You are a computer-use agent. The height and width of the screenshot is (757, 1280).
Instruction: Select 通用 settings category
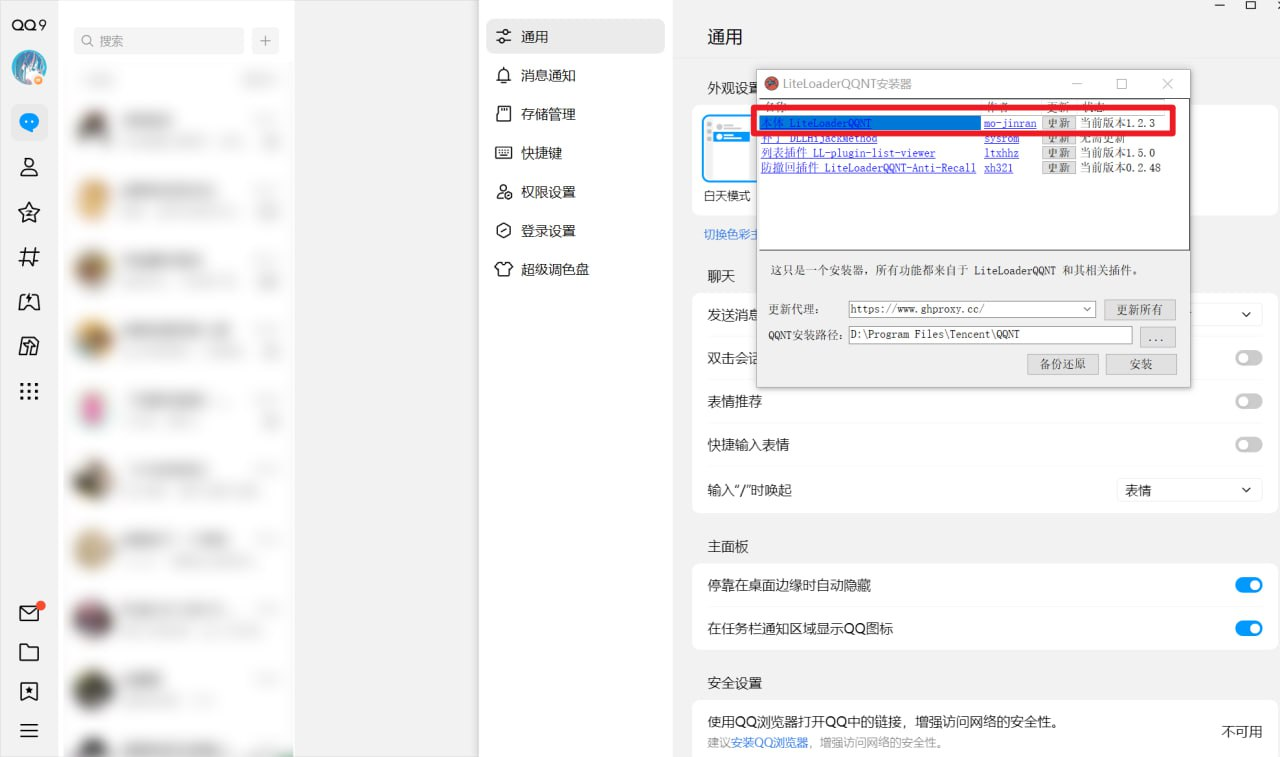pos(575,37)
